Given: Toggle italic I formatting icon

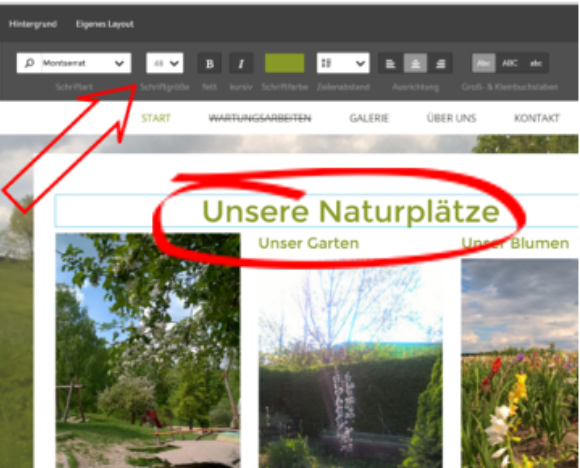Looking at the screenshot, I should 241,63.
